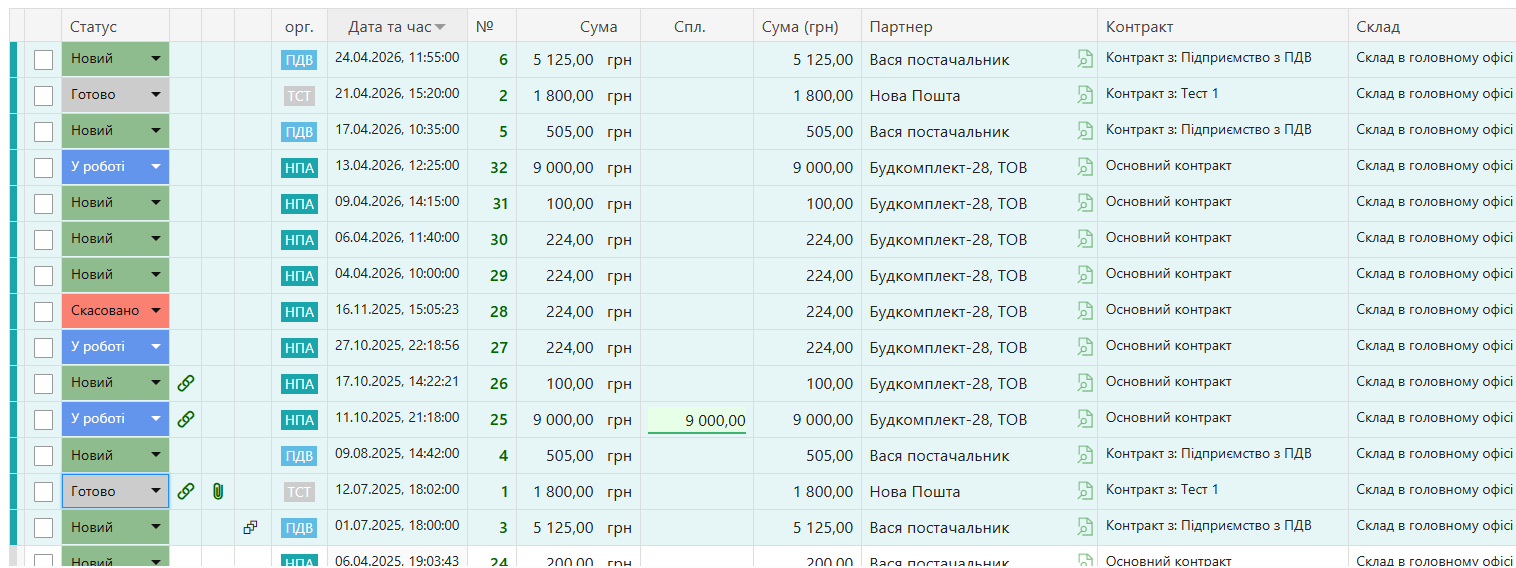
Task: Click the chain link icon in order 25 row
Action: coord(186,419)
